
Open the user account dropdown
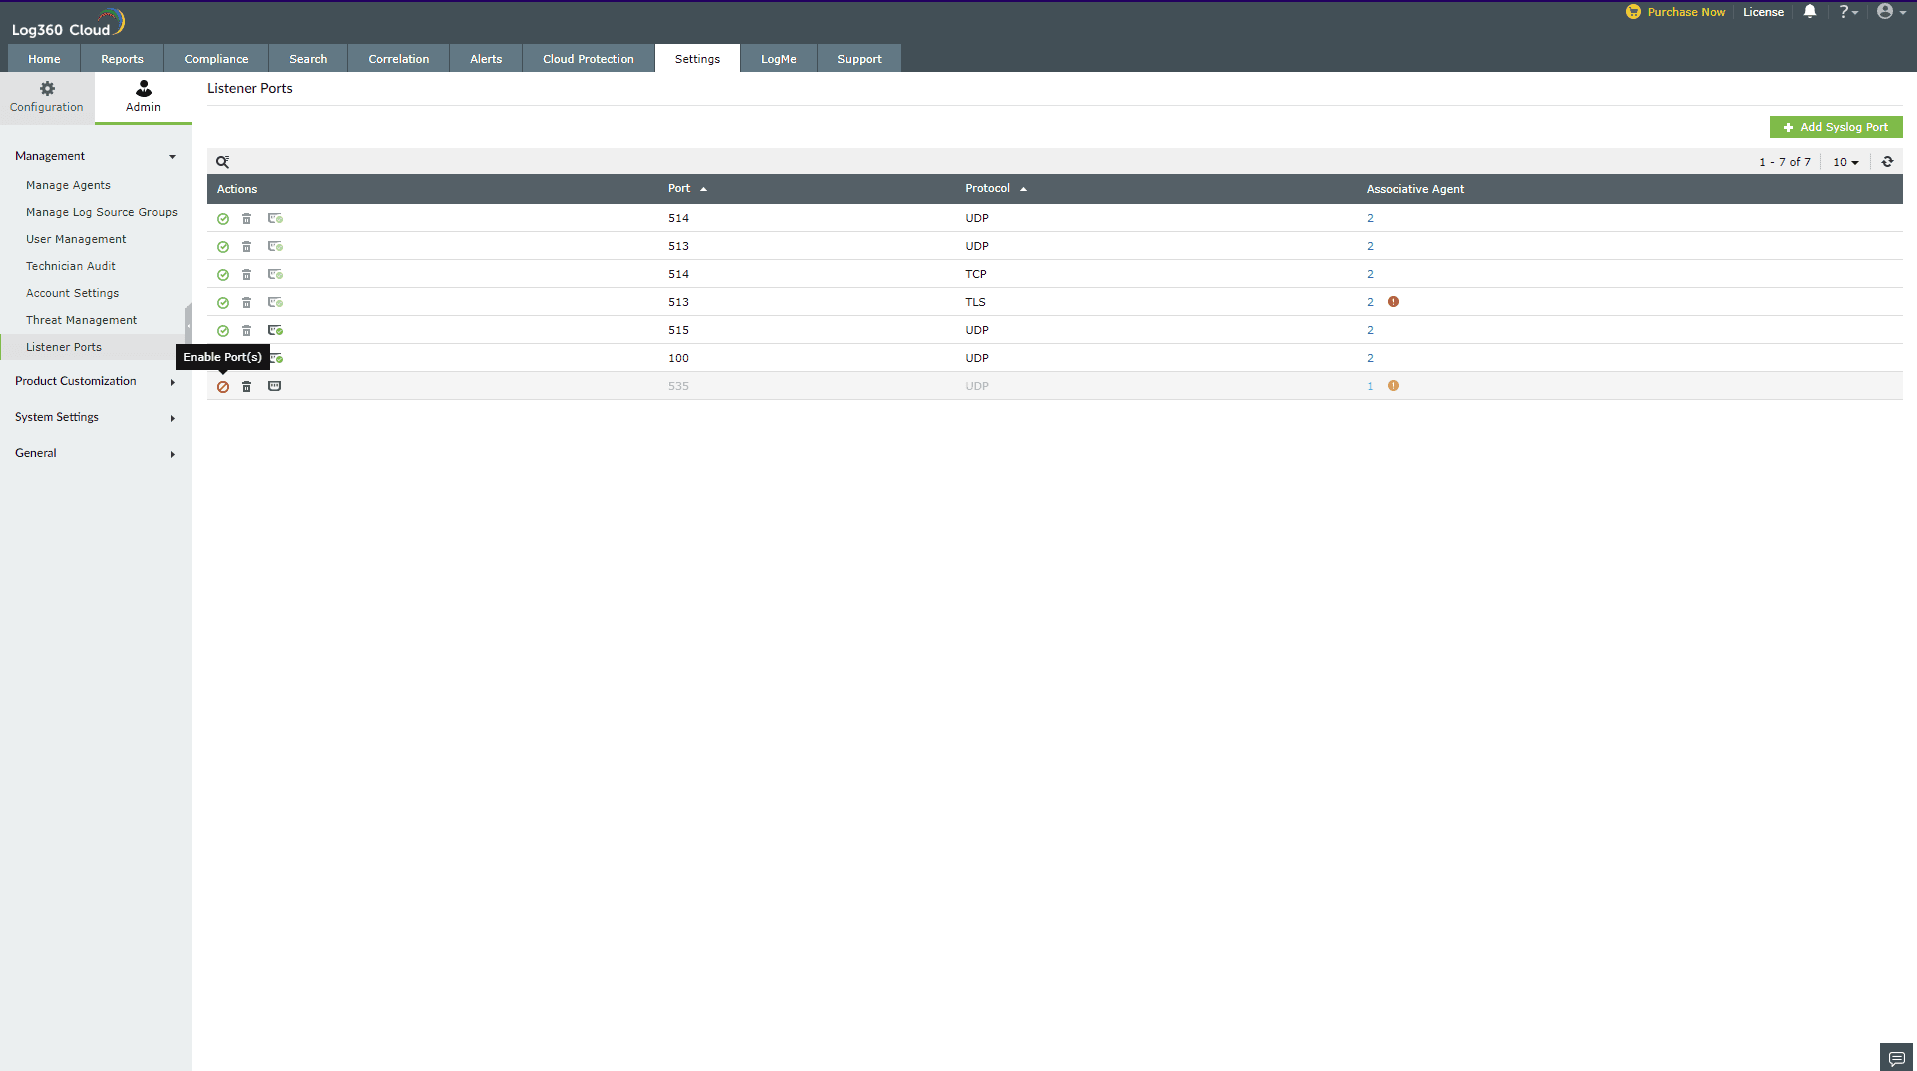tap(1891, 12)
